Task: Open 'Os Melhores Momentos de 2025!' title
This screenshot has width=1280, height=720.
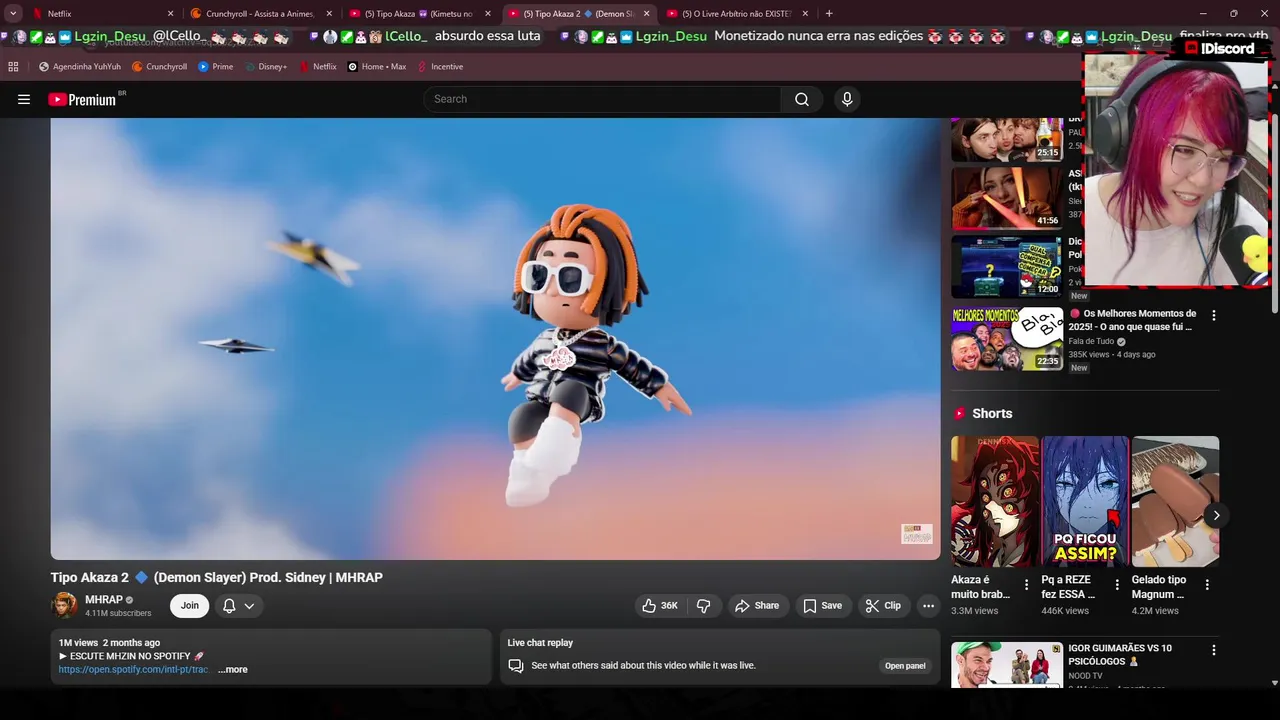Action: point(1132,320)
